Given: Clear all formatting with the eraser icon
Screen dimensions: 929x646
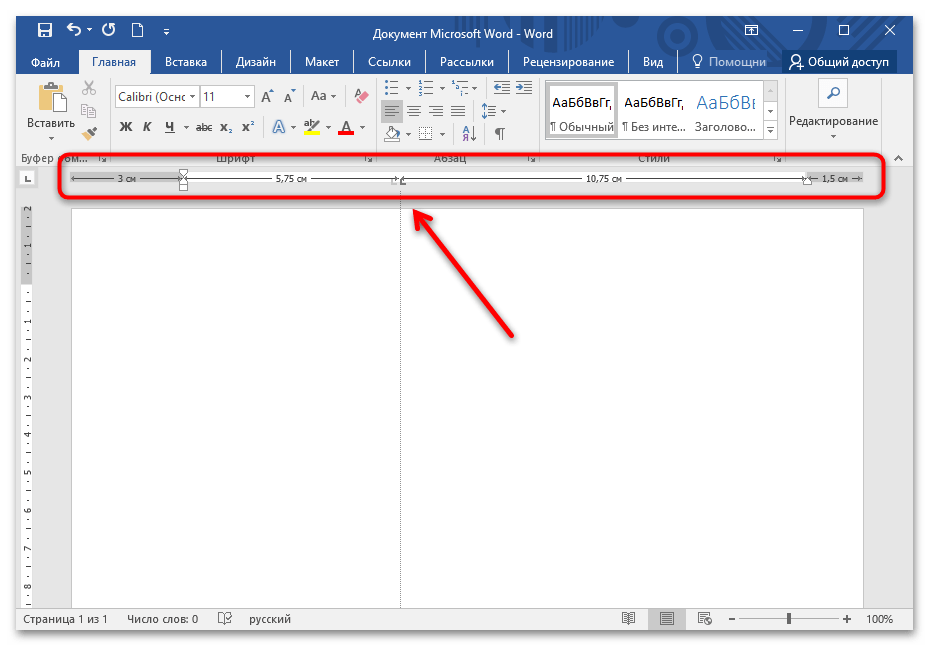Looking at the screenshot, I should 362,97.
